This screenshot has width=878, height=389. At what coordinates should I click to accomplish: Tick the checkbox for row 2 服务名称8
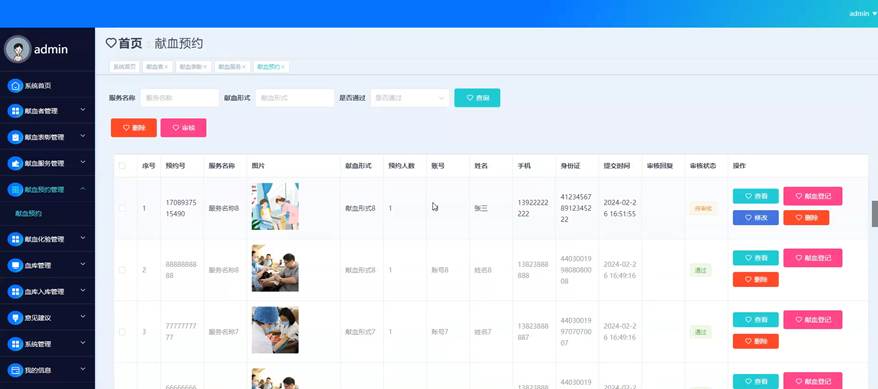point(122,270)
